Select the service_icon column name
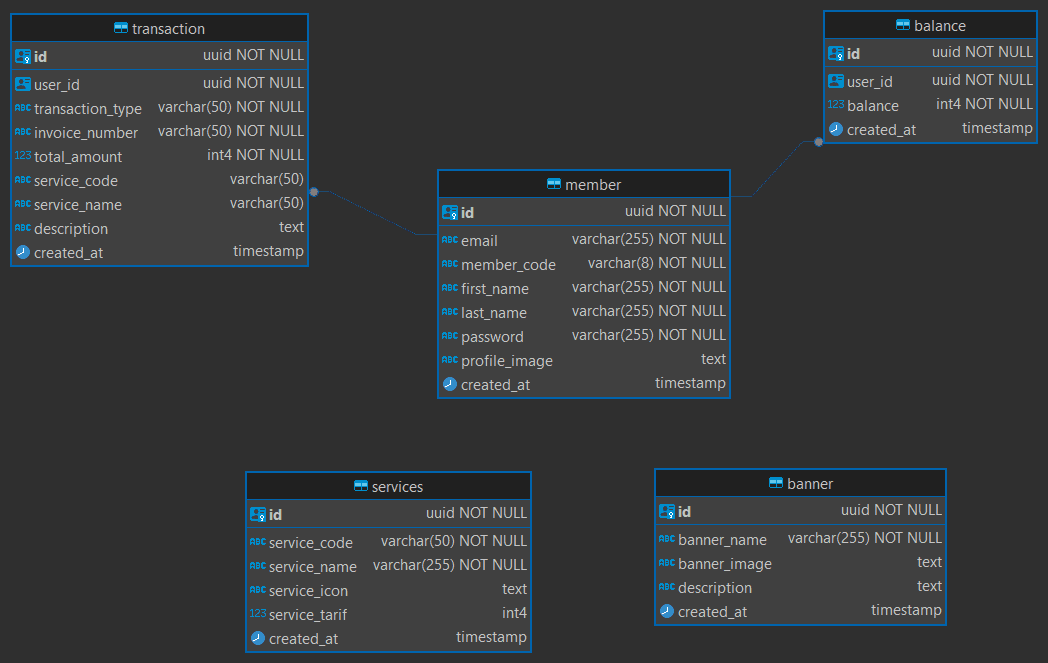The width and height of the screenshot is (1048, 663). click(x=308, y=591)
